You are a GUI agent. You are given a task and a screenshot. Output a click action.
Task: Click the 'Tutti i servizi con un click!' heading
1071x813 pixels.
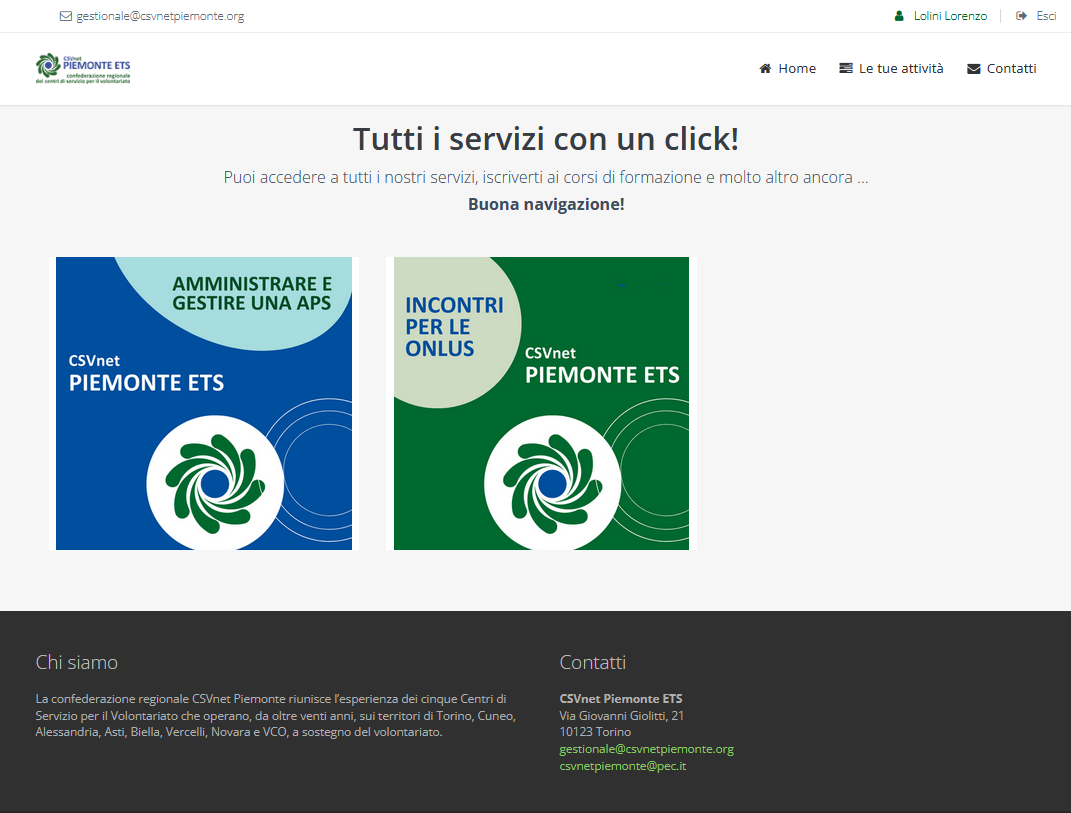click(x=546, y=139)
